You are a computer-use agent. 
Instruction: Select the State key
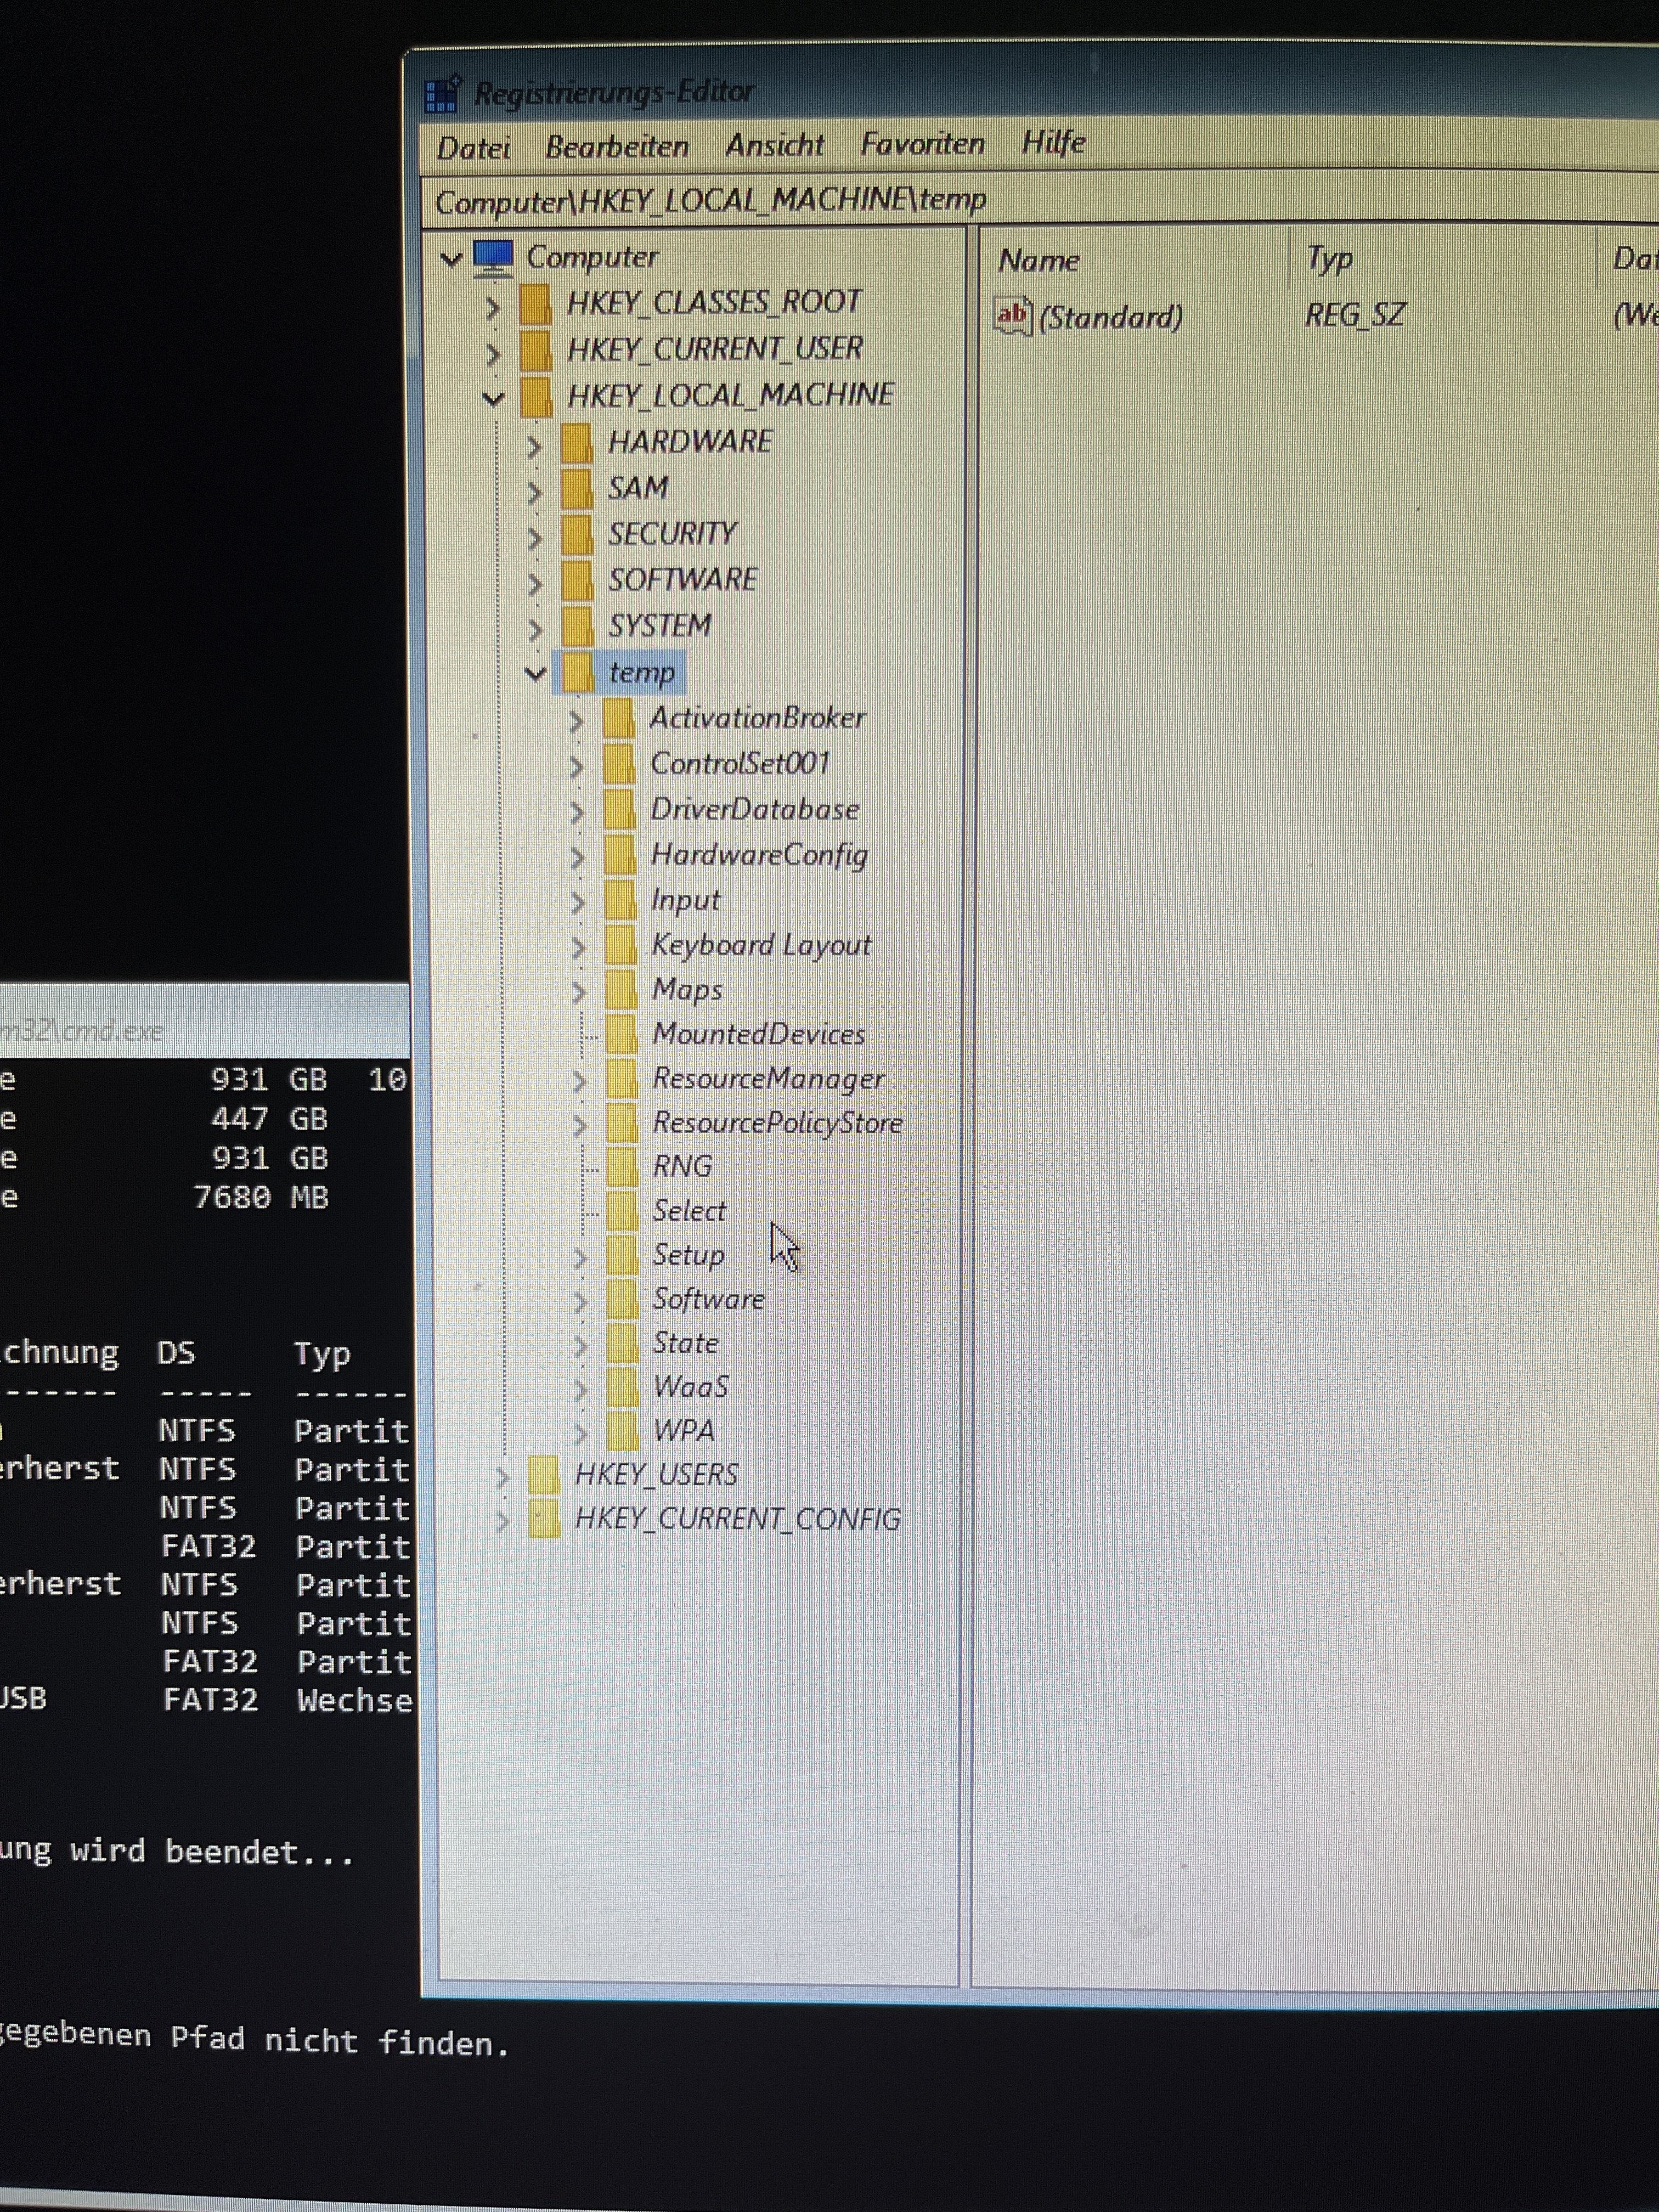(x=685, y=1343)
